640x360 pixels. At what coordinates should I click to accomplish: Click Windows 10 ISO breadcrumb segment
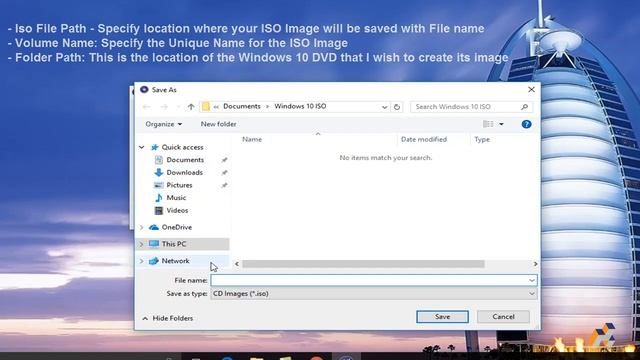(x=300, y=107)
